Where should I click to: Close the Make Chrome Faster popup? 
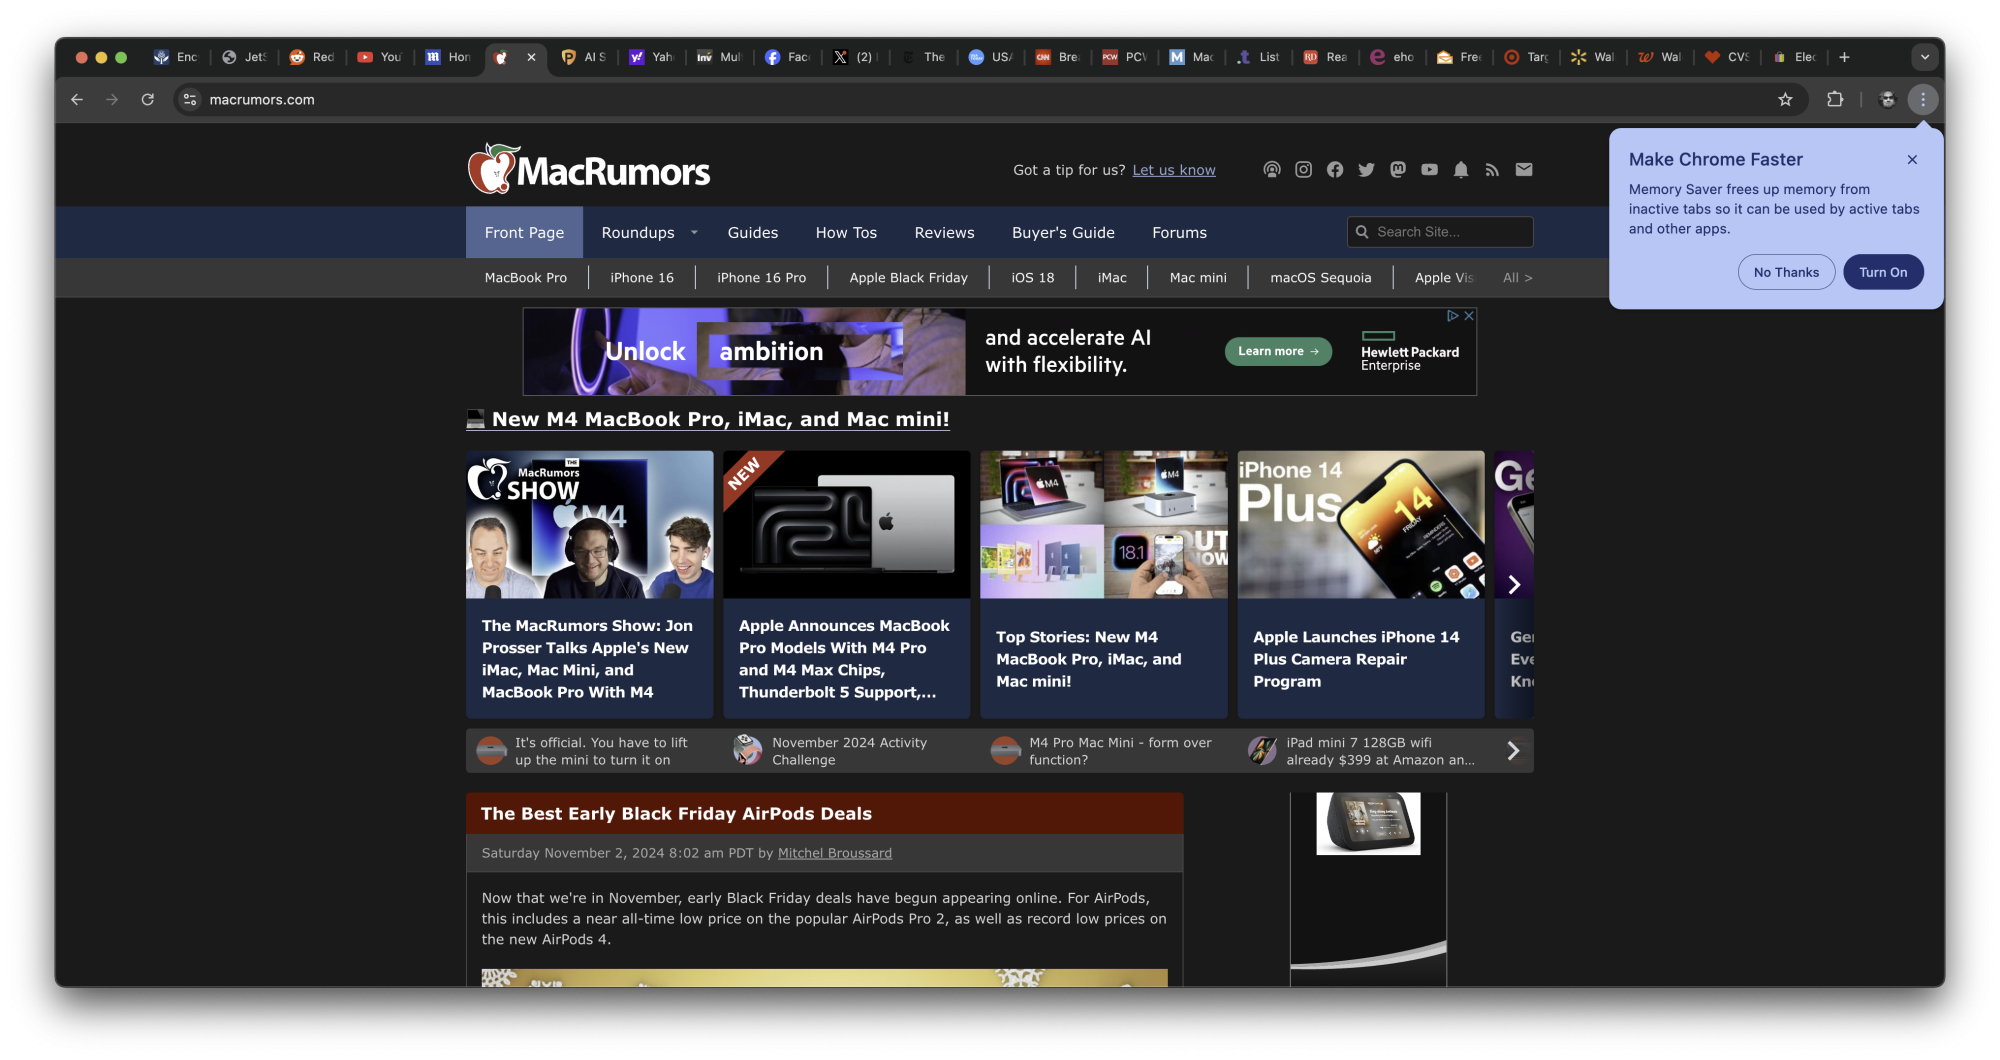pyautogui.click(x=1912, y=159)
